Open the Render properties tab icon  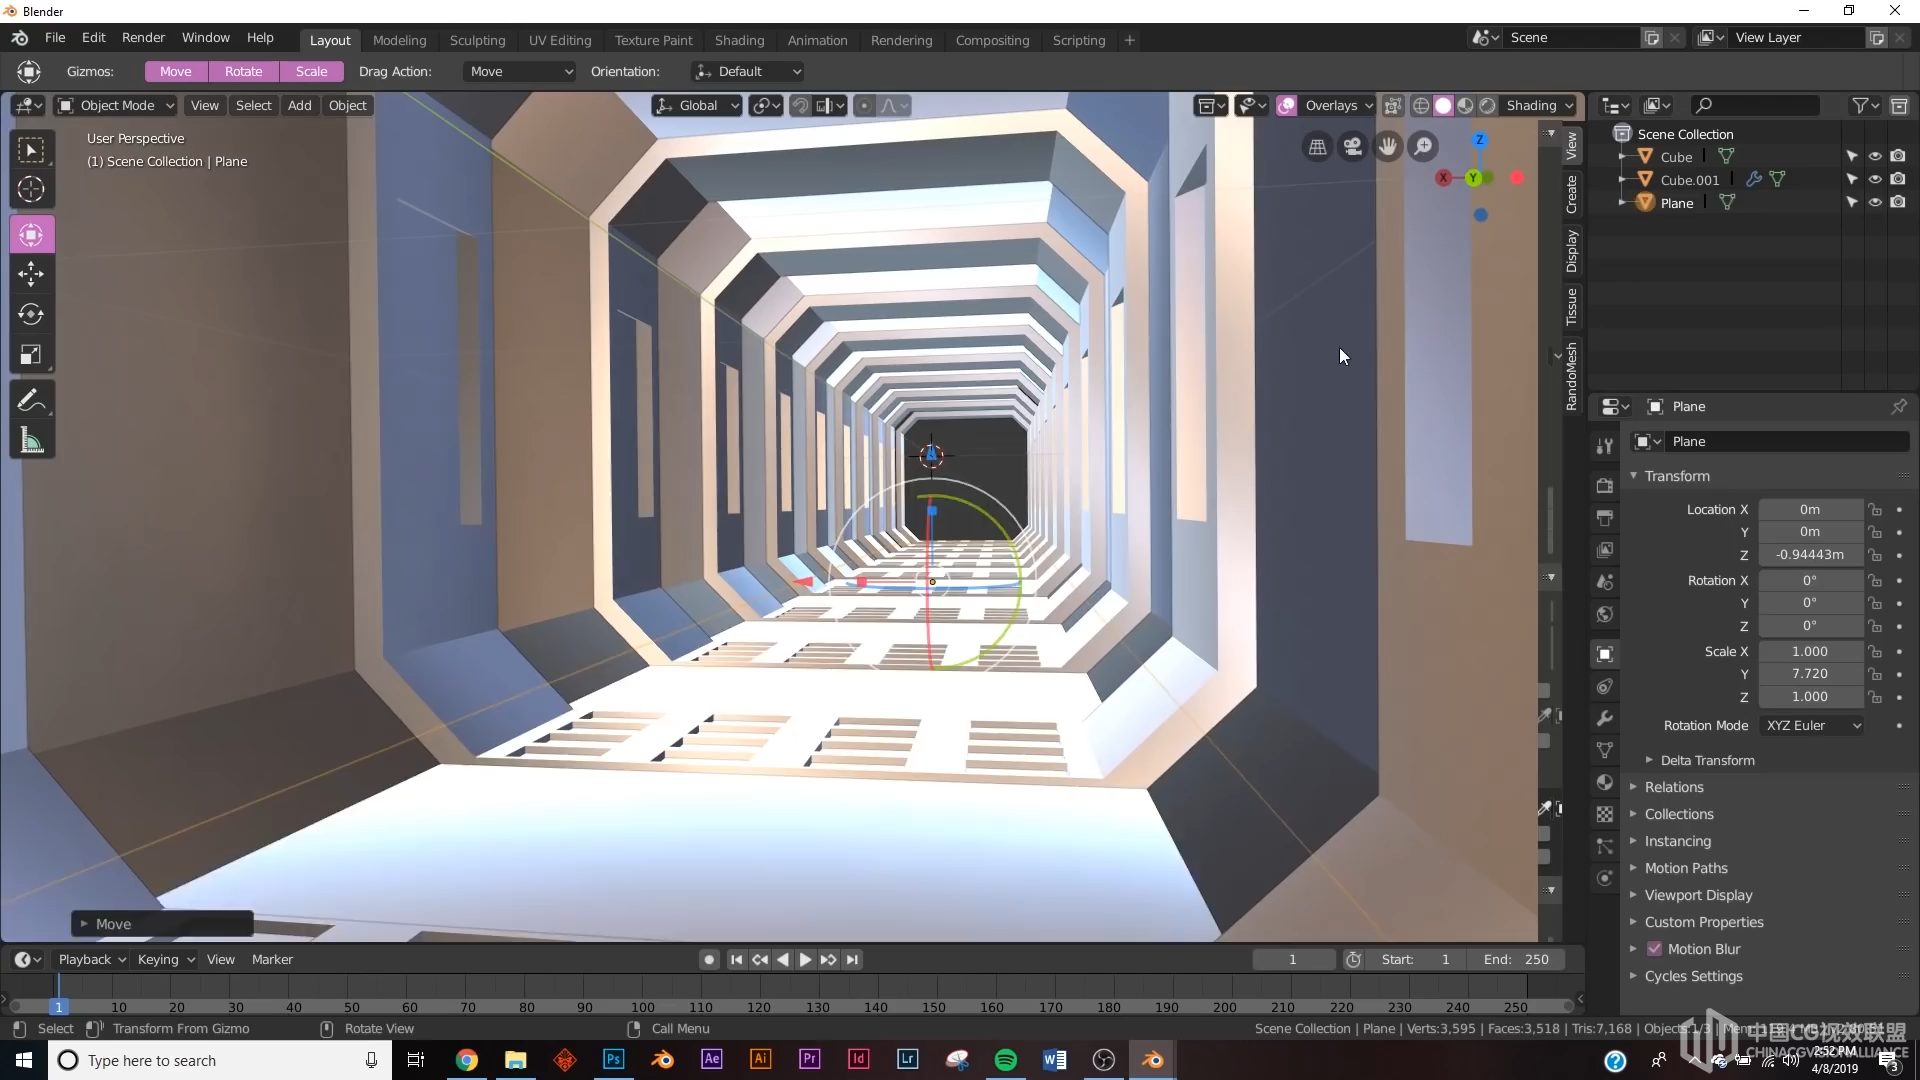point(1605,486)
